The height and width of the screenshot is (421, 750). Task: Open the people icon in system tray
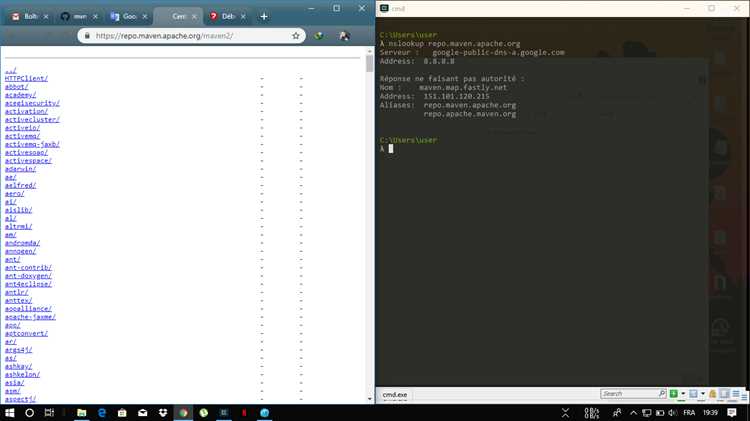tap(617, 412)
